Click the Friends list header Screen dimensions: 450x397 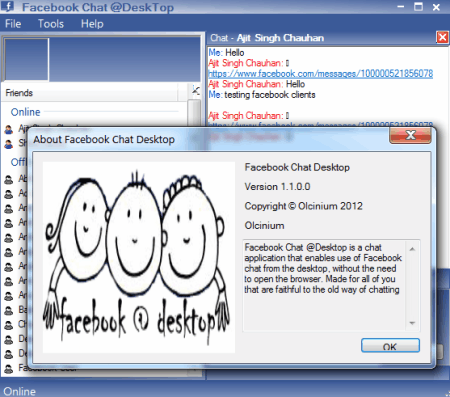click(90, 93)
